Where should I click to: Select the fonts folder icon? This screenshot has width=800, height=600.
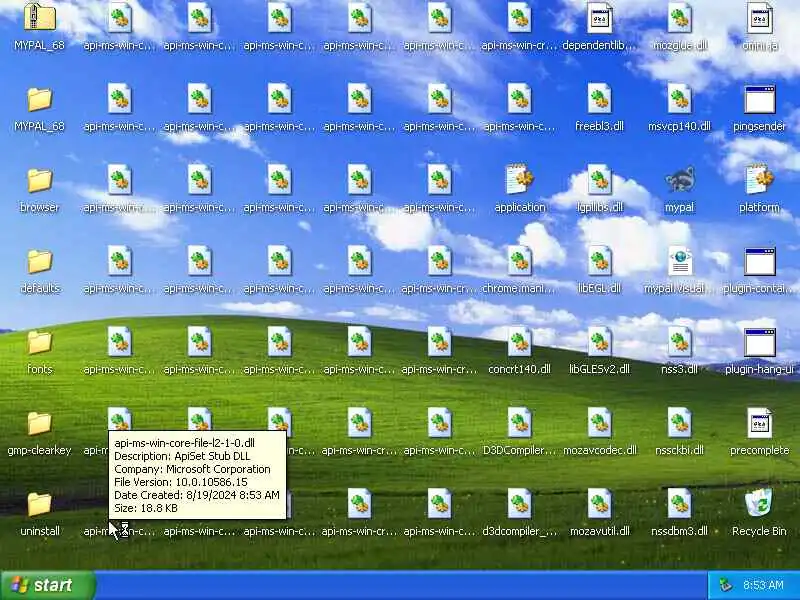pos(40,342)
